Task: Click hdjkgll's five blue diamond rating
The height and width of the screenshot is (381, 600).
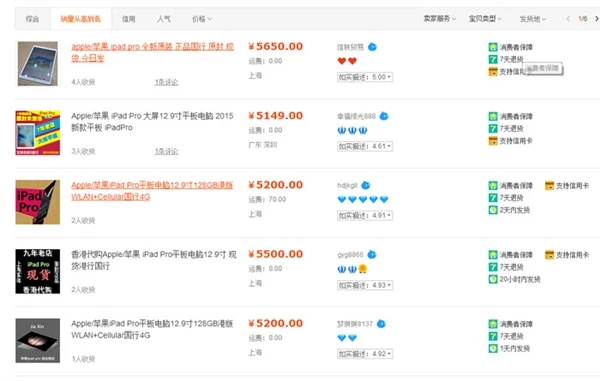Action: point(363,199)
